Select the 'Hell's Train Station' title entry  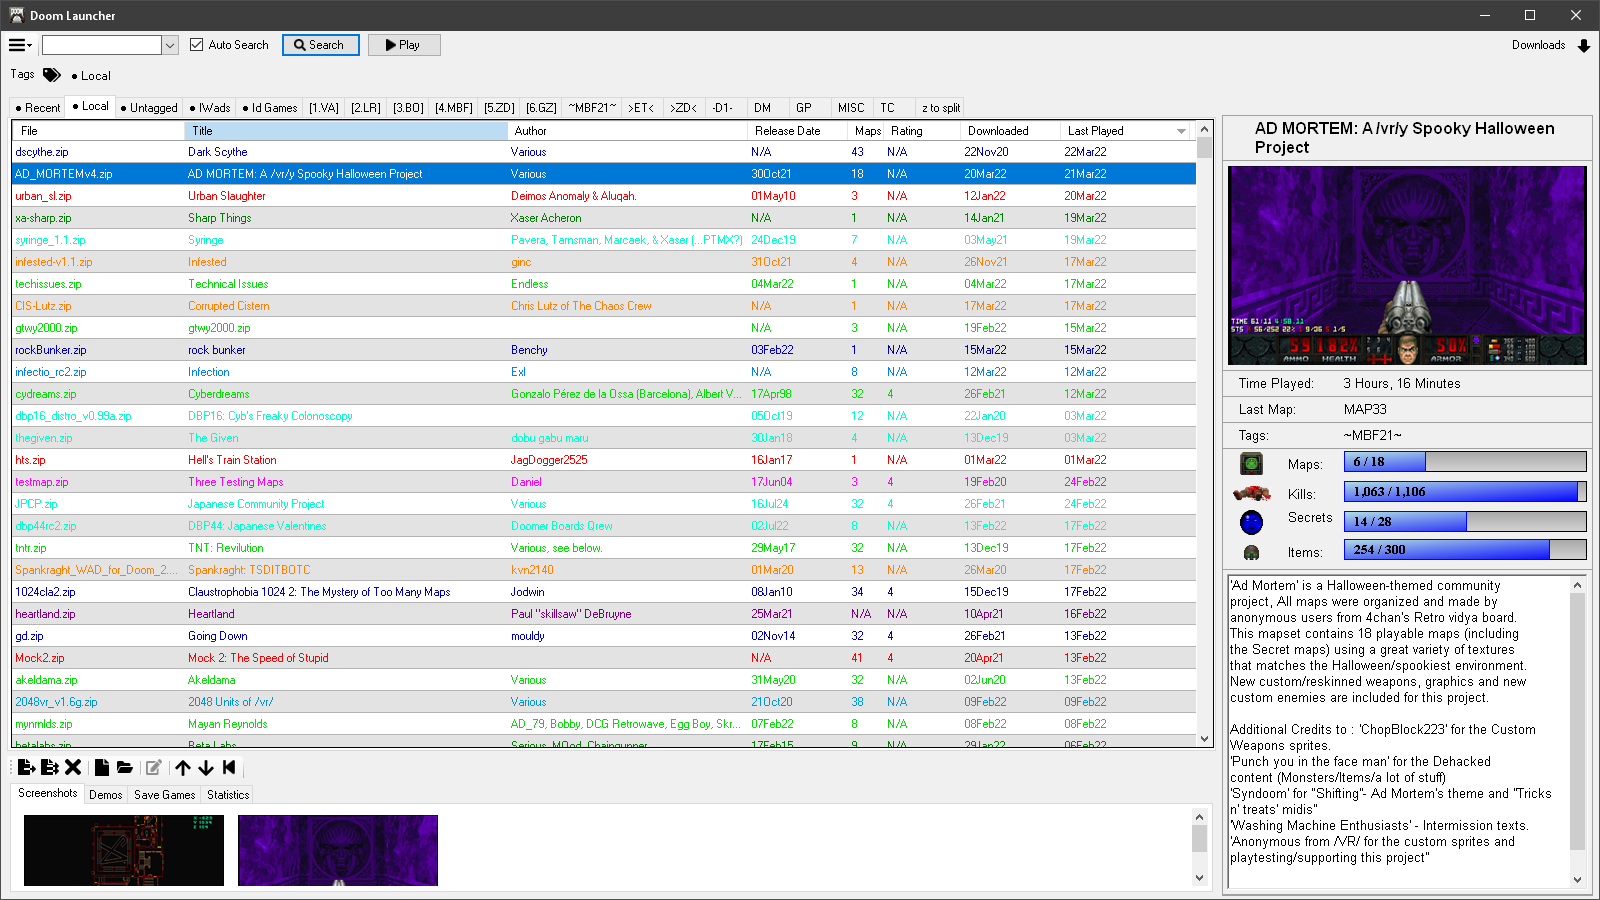[232, 460]
